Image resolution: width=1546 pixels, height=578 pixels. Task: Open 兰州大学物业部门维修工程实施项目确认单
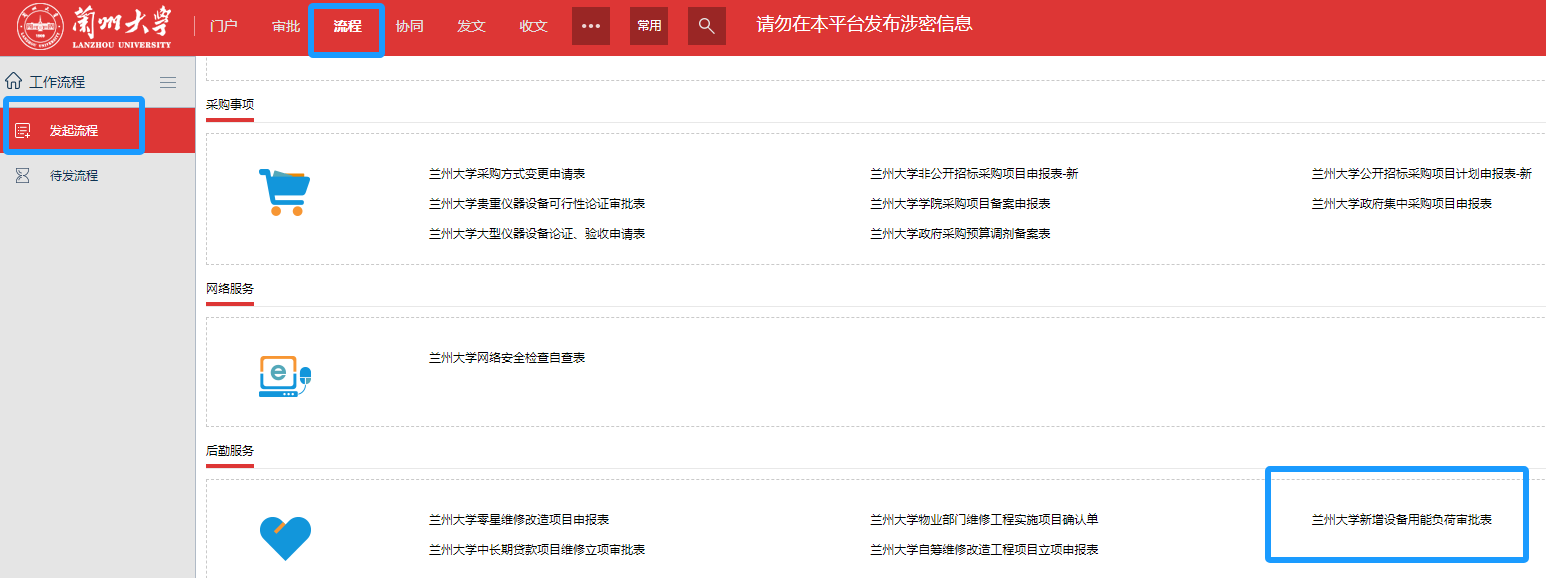[x=984, y=520]
